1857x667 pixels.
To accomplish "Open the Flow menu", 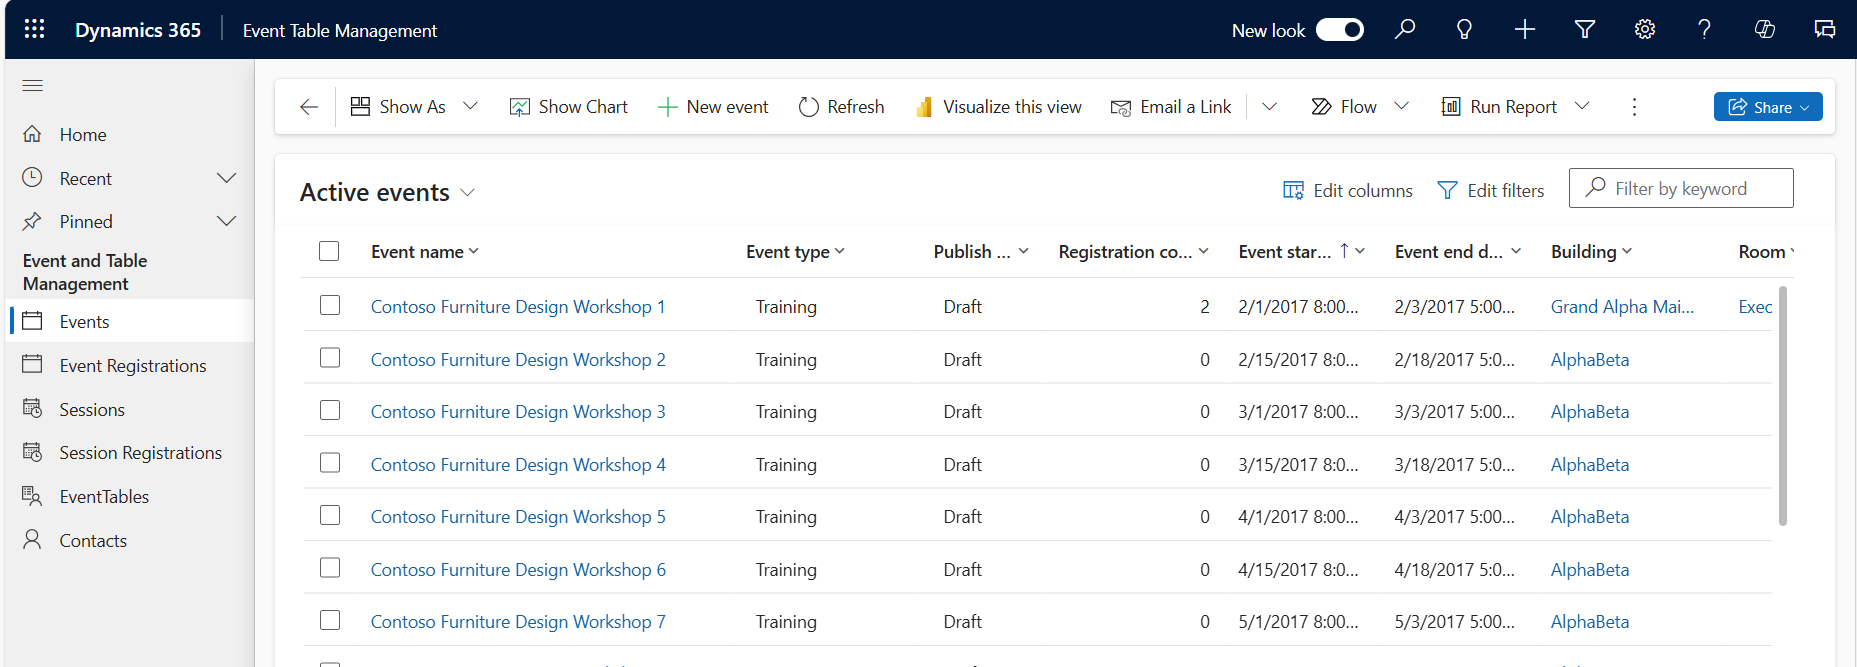I will click(1344, 106).
